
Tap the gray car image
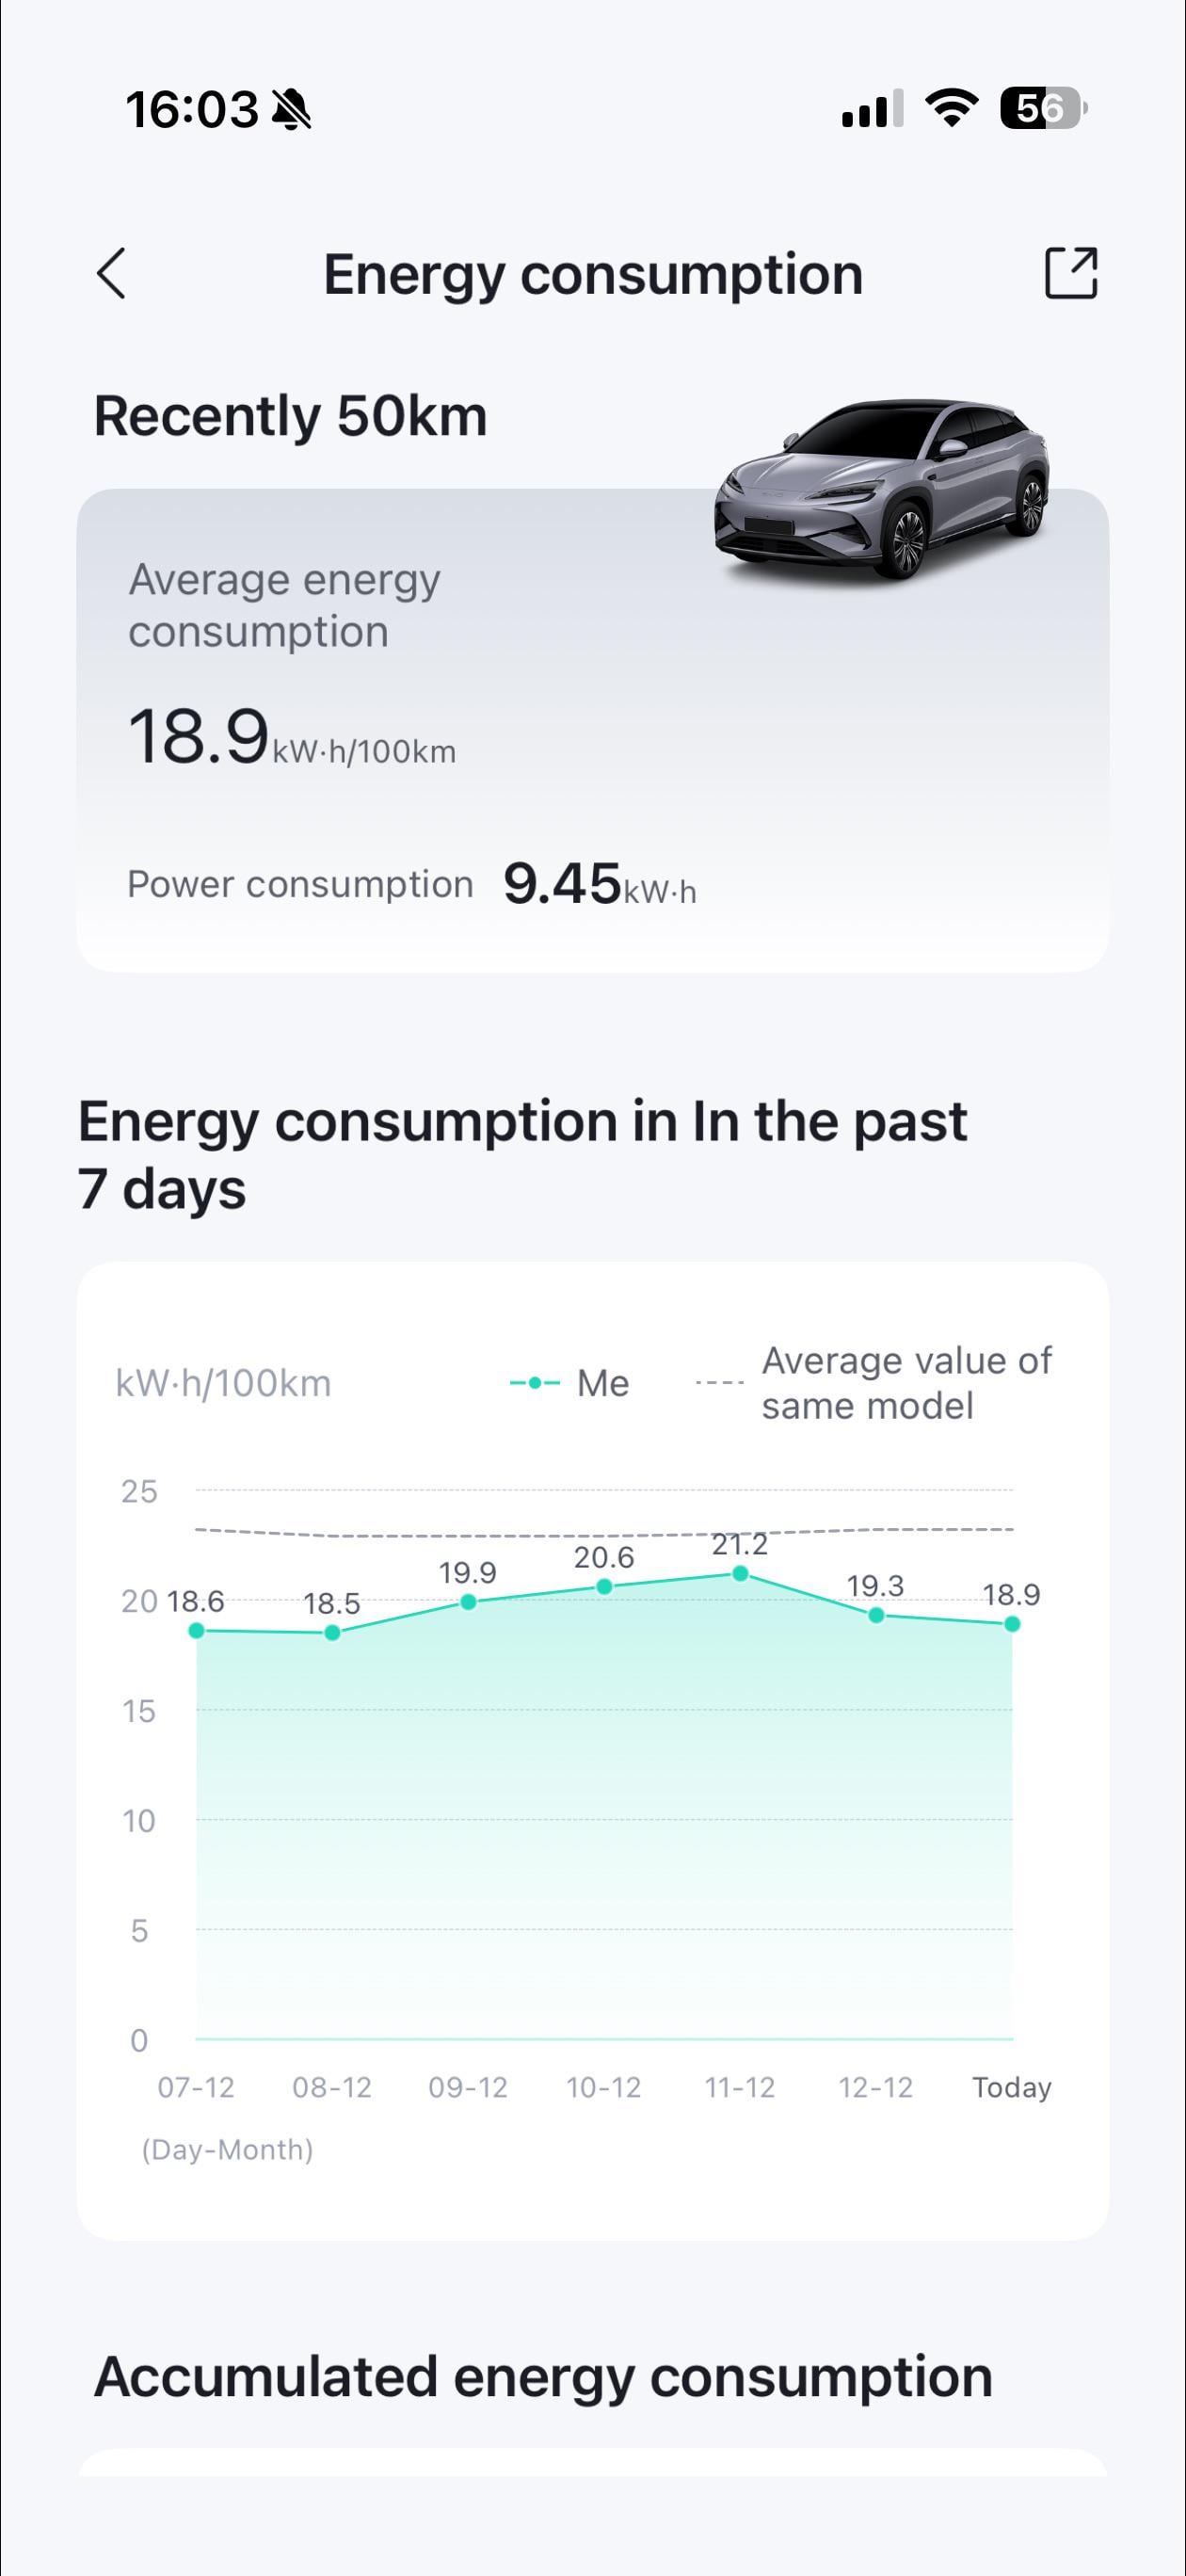point(882,488)
